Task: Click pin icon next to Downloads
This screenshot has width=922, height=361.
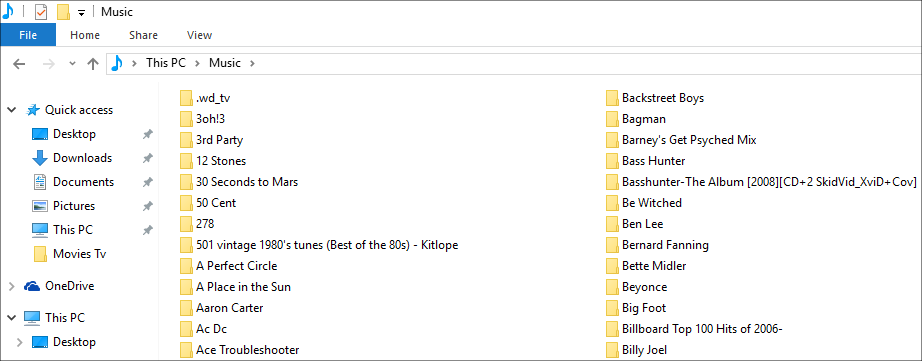Action: 148,158
